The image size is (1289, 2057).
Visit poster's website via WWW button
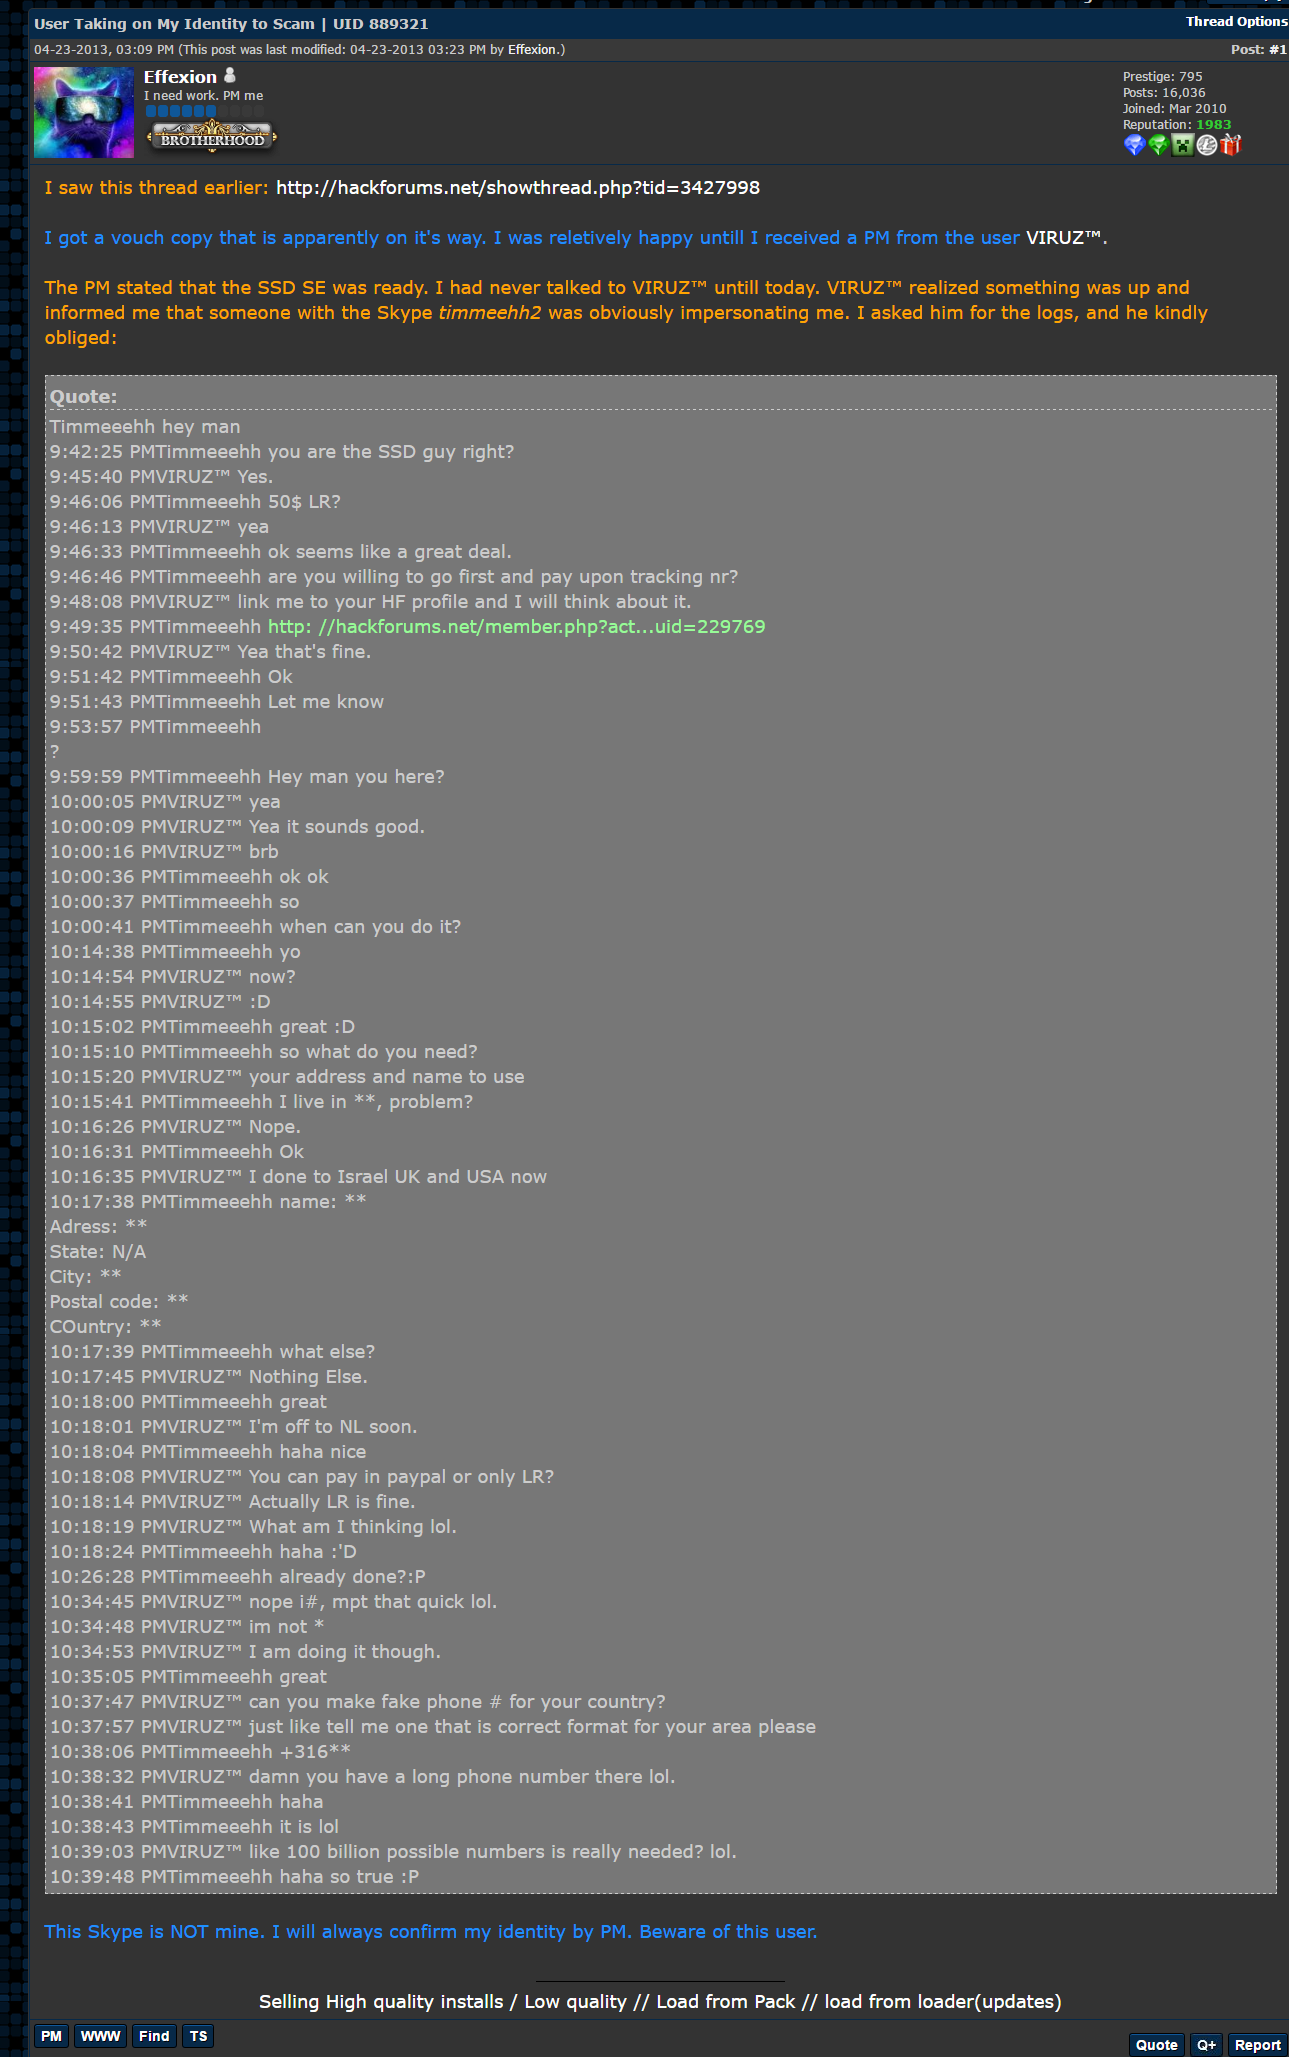100,2036
